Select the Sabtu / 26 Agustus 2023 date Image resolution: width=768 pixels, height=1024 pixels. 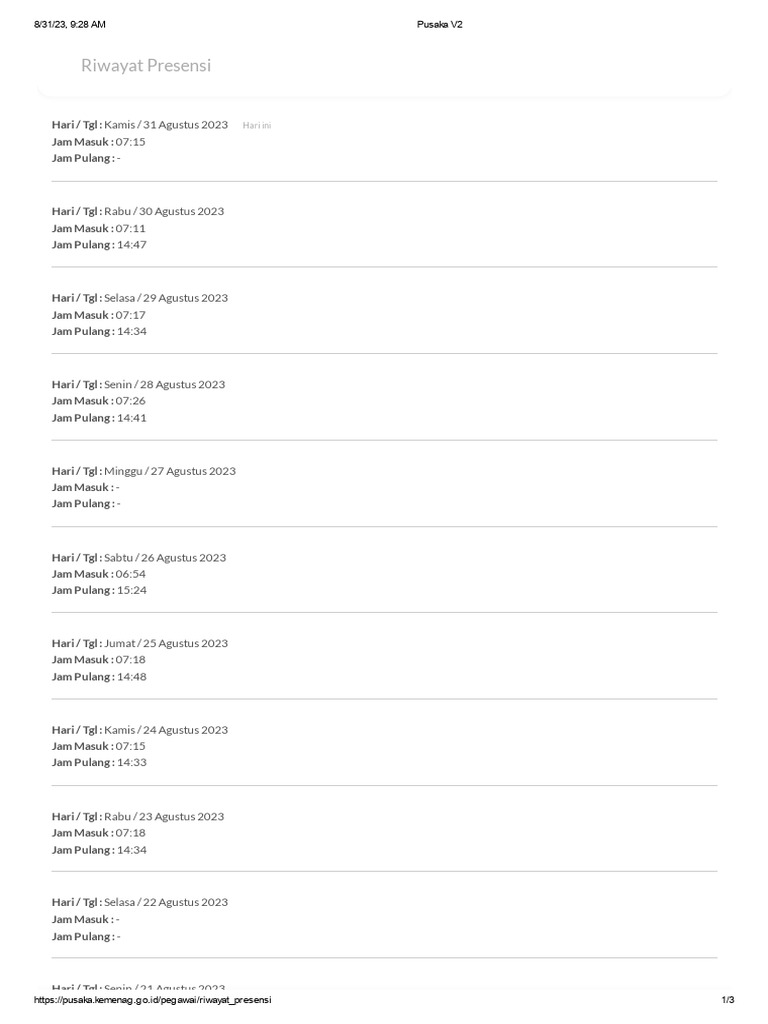pyautogui.click(x=165, y=558)
